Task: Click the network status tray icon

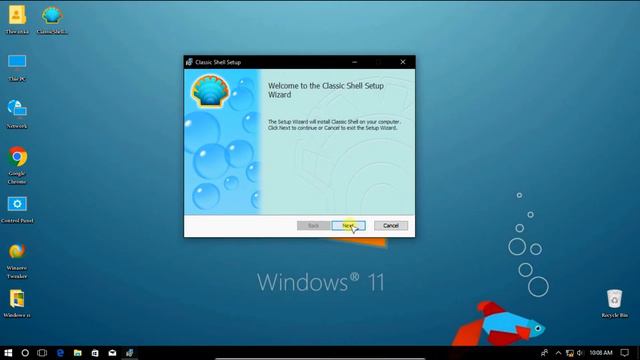Action: pyautogui.click(x=570, y=353)
